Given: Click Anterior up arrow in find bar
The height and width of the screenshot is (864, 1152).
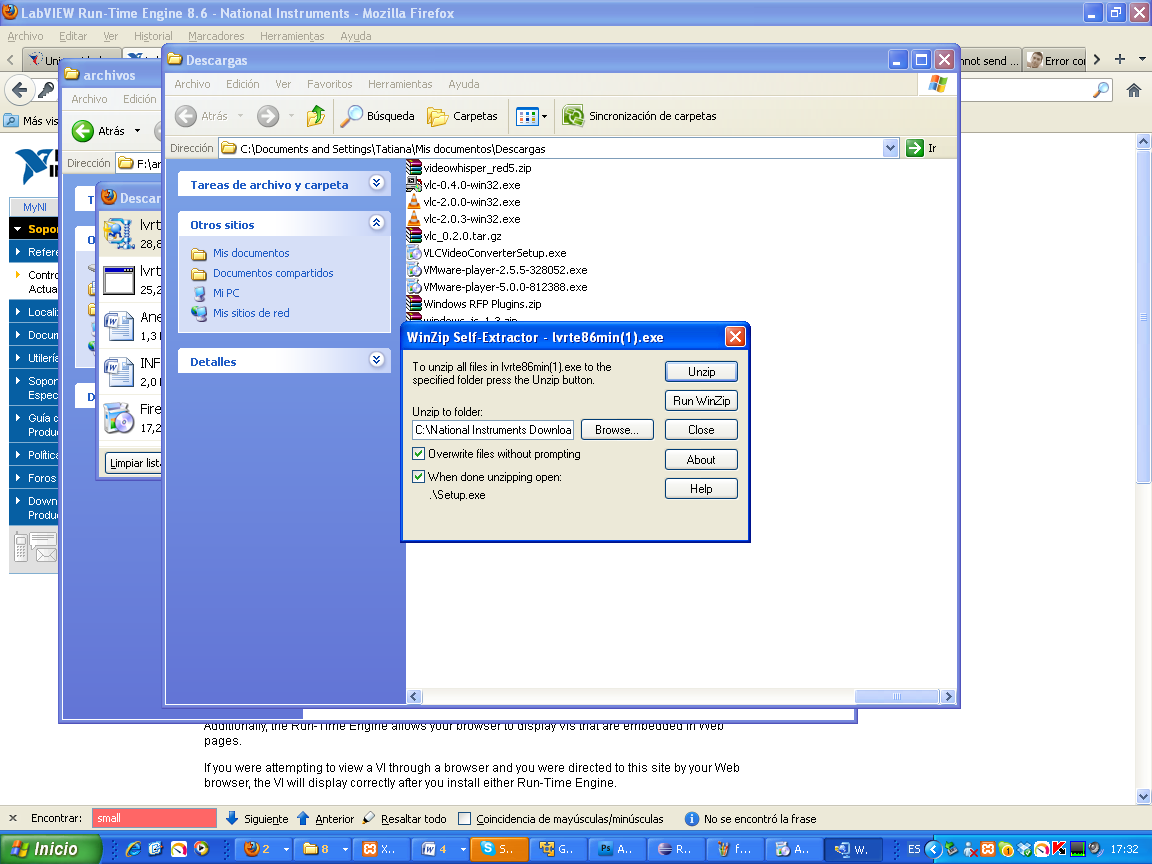Looking at the screenshot, I should [x=303, y=818].
